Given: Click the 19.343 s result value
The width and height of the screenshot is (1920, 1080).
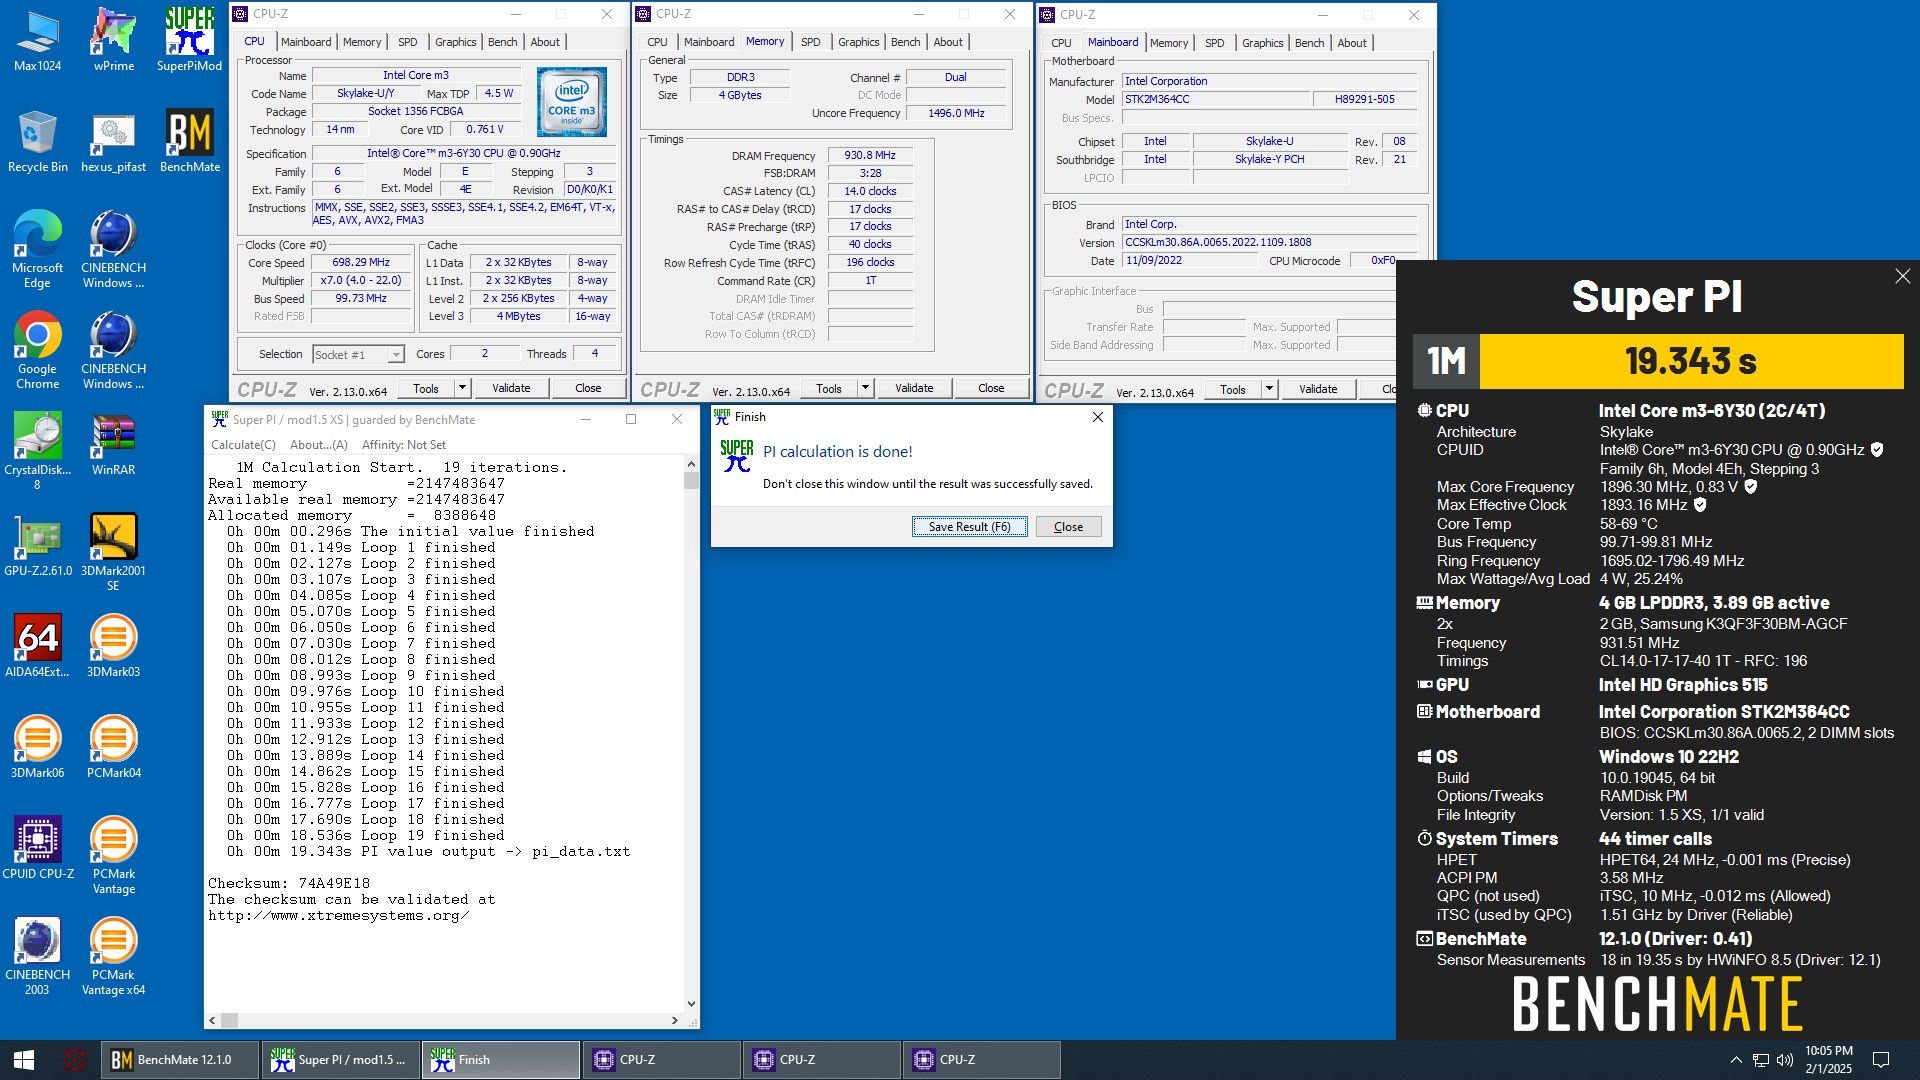Looking at the screenshot, I should coord(1691,361).
